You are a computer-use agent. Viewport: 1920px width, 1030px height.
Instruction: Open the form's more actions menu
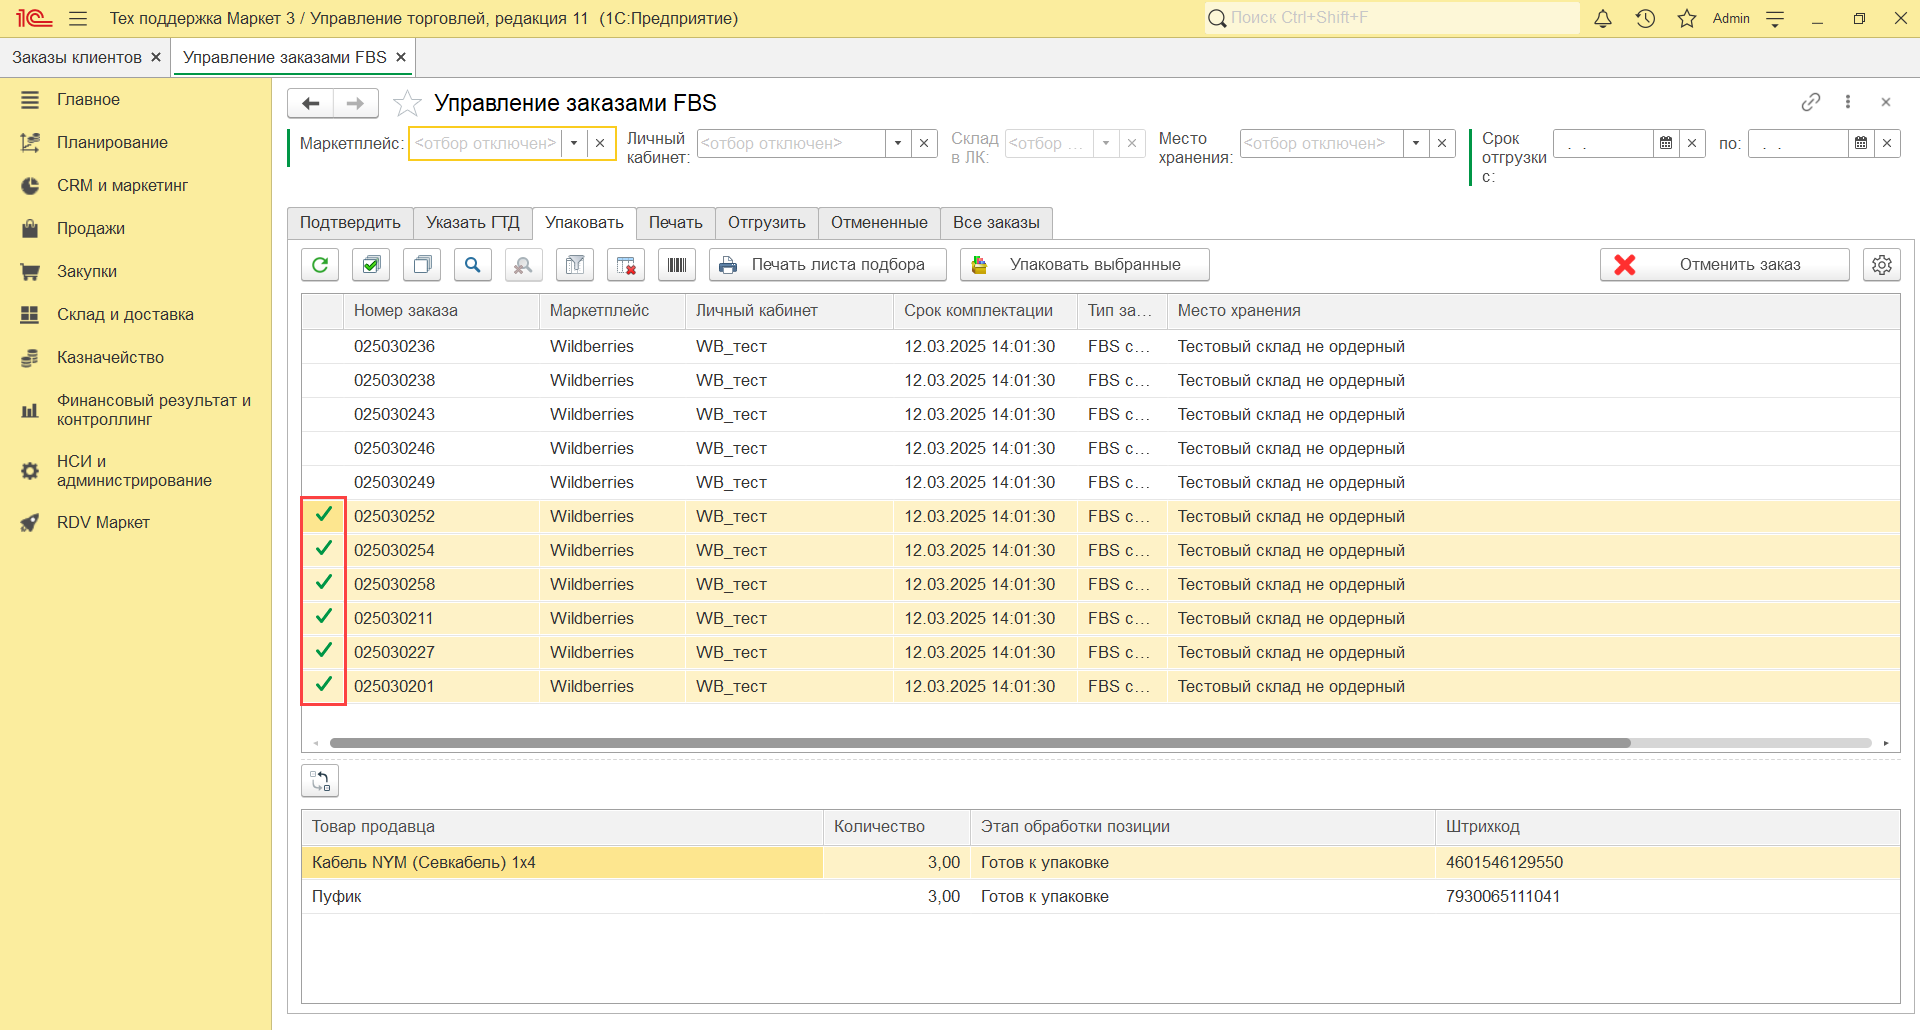1848,102
